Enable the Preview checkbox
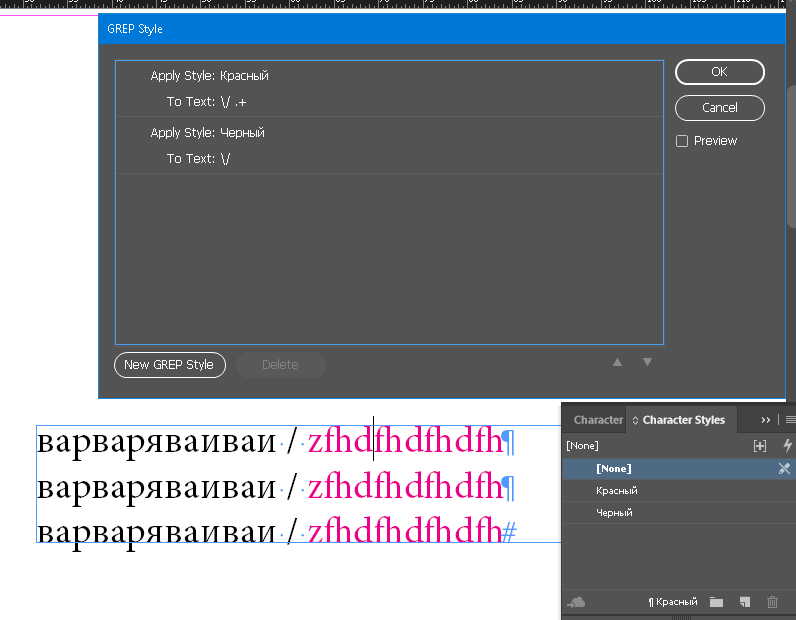Viewport: 796px width, 620px height. pos(682,141)
